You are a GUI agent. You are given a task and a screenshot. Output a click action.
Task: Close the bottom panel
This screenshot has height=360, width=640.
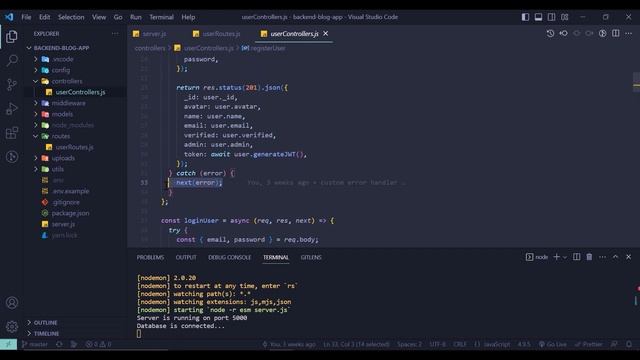(629, 257)
